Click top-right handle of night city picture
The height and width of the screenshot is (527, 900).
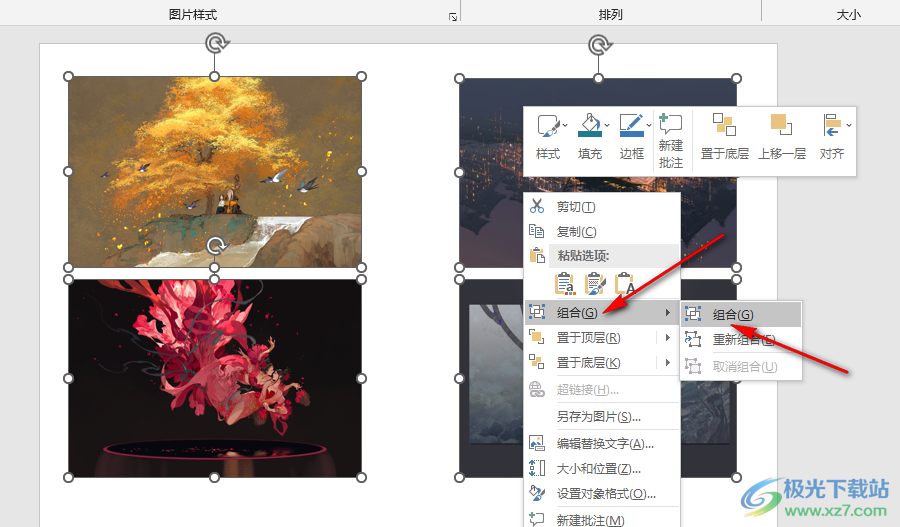coord(737,78)
